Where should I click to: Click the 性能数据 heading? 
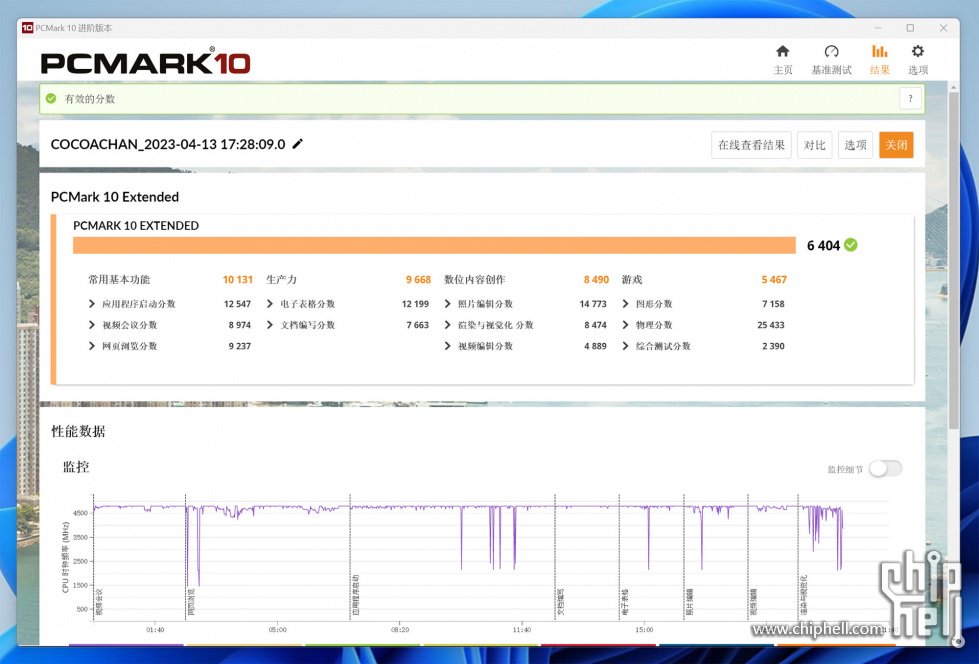tap(78, 432)
